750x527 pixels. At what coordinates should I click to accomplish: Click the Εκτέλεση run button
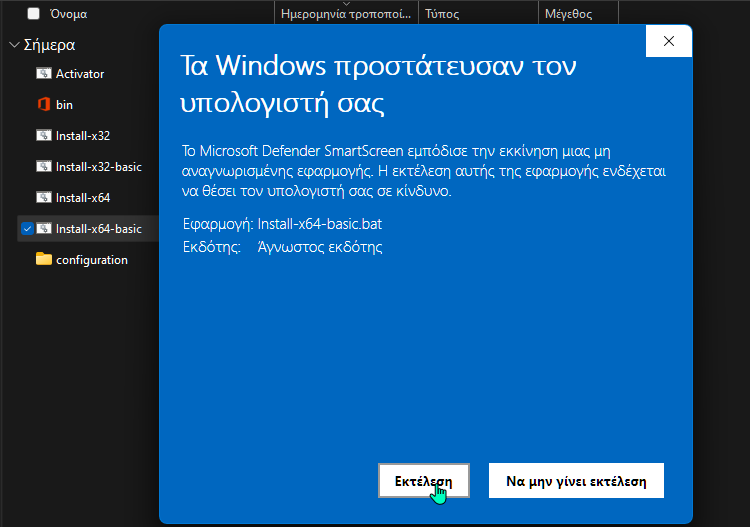tap(424, 481)
